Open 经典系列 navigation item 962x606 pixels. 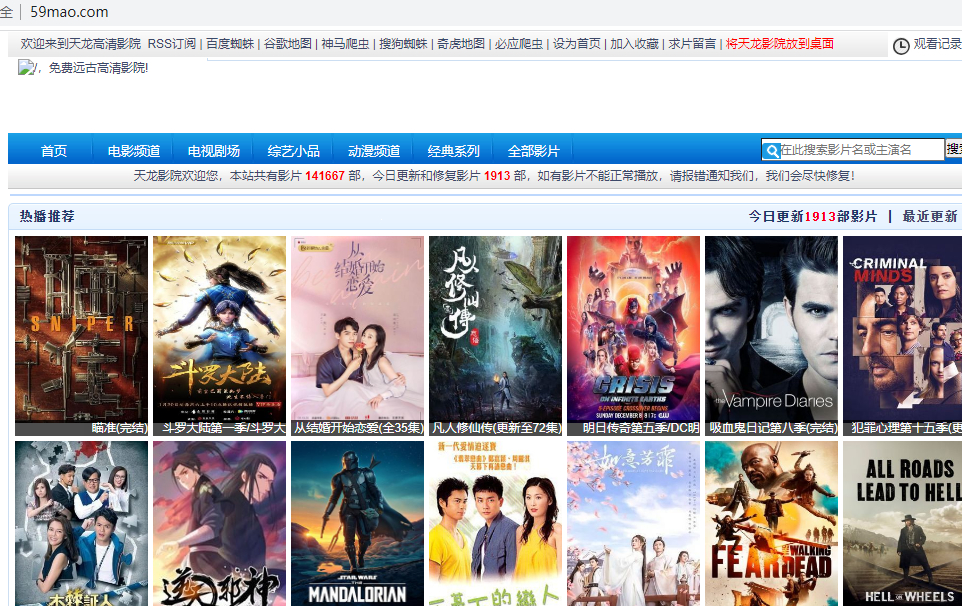pyautogui.click(x=453, y=151)
